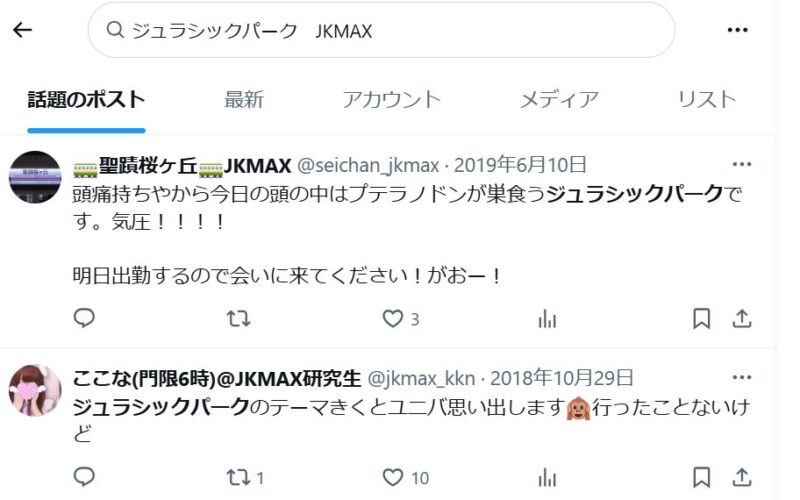The image size is (800, 500).
Task: Open the 聖蹟桜ヶ丘 profile avatar
Action: (x=35, y=177)
